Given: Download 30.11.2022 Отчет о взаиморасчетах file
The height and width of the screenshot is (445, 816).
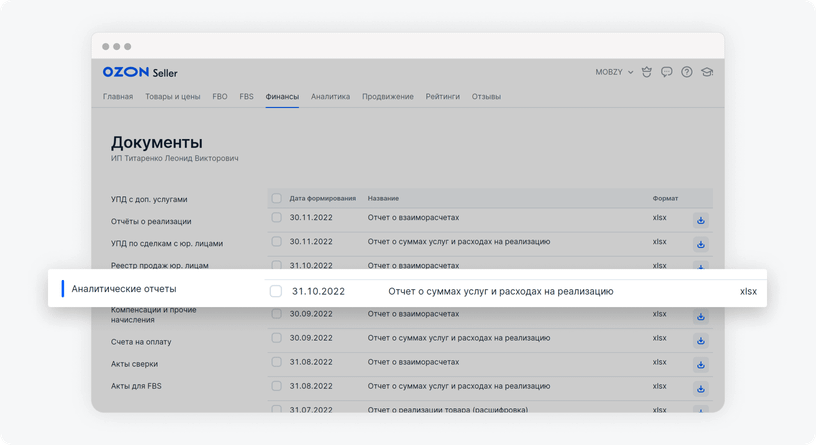Looking at the screenshot, I should 701,221.
